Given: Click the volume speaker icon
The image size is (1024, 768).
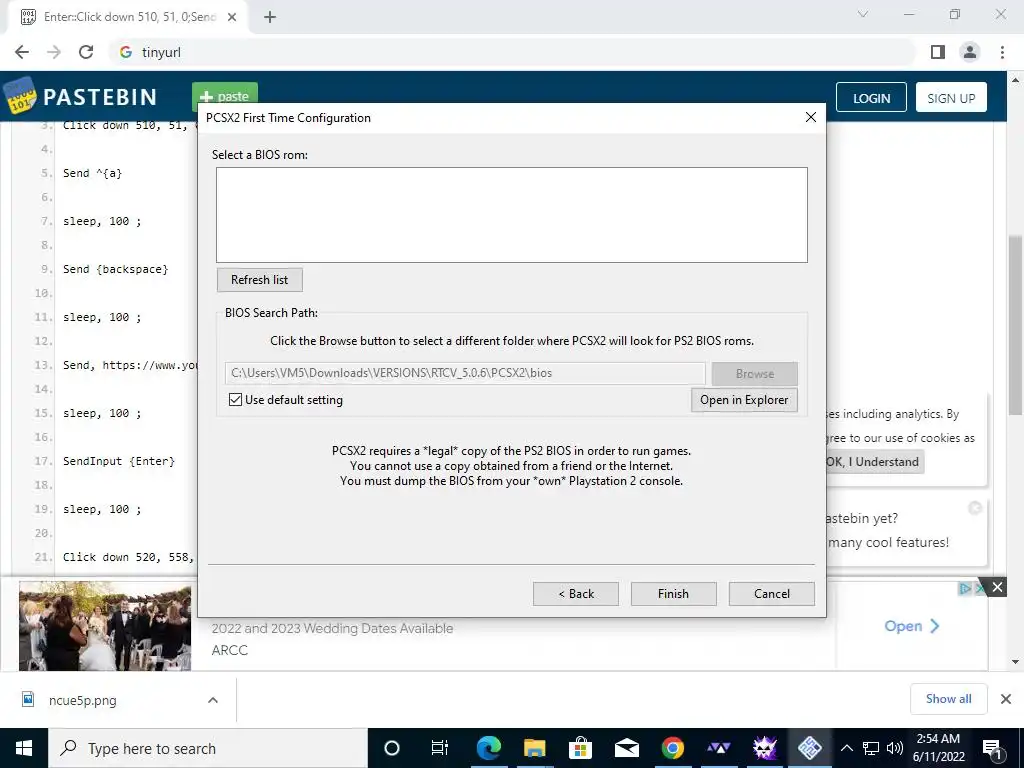Looking at the screenshot, I should [x=895, y=748].
